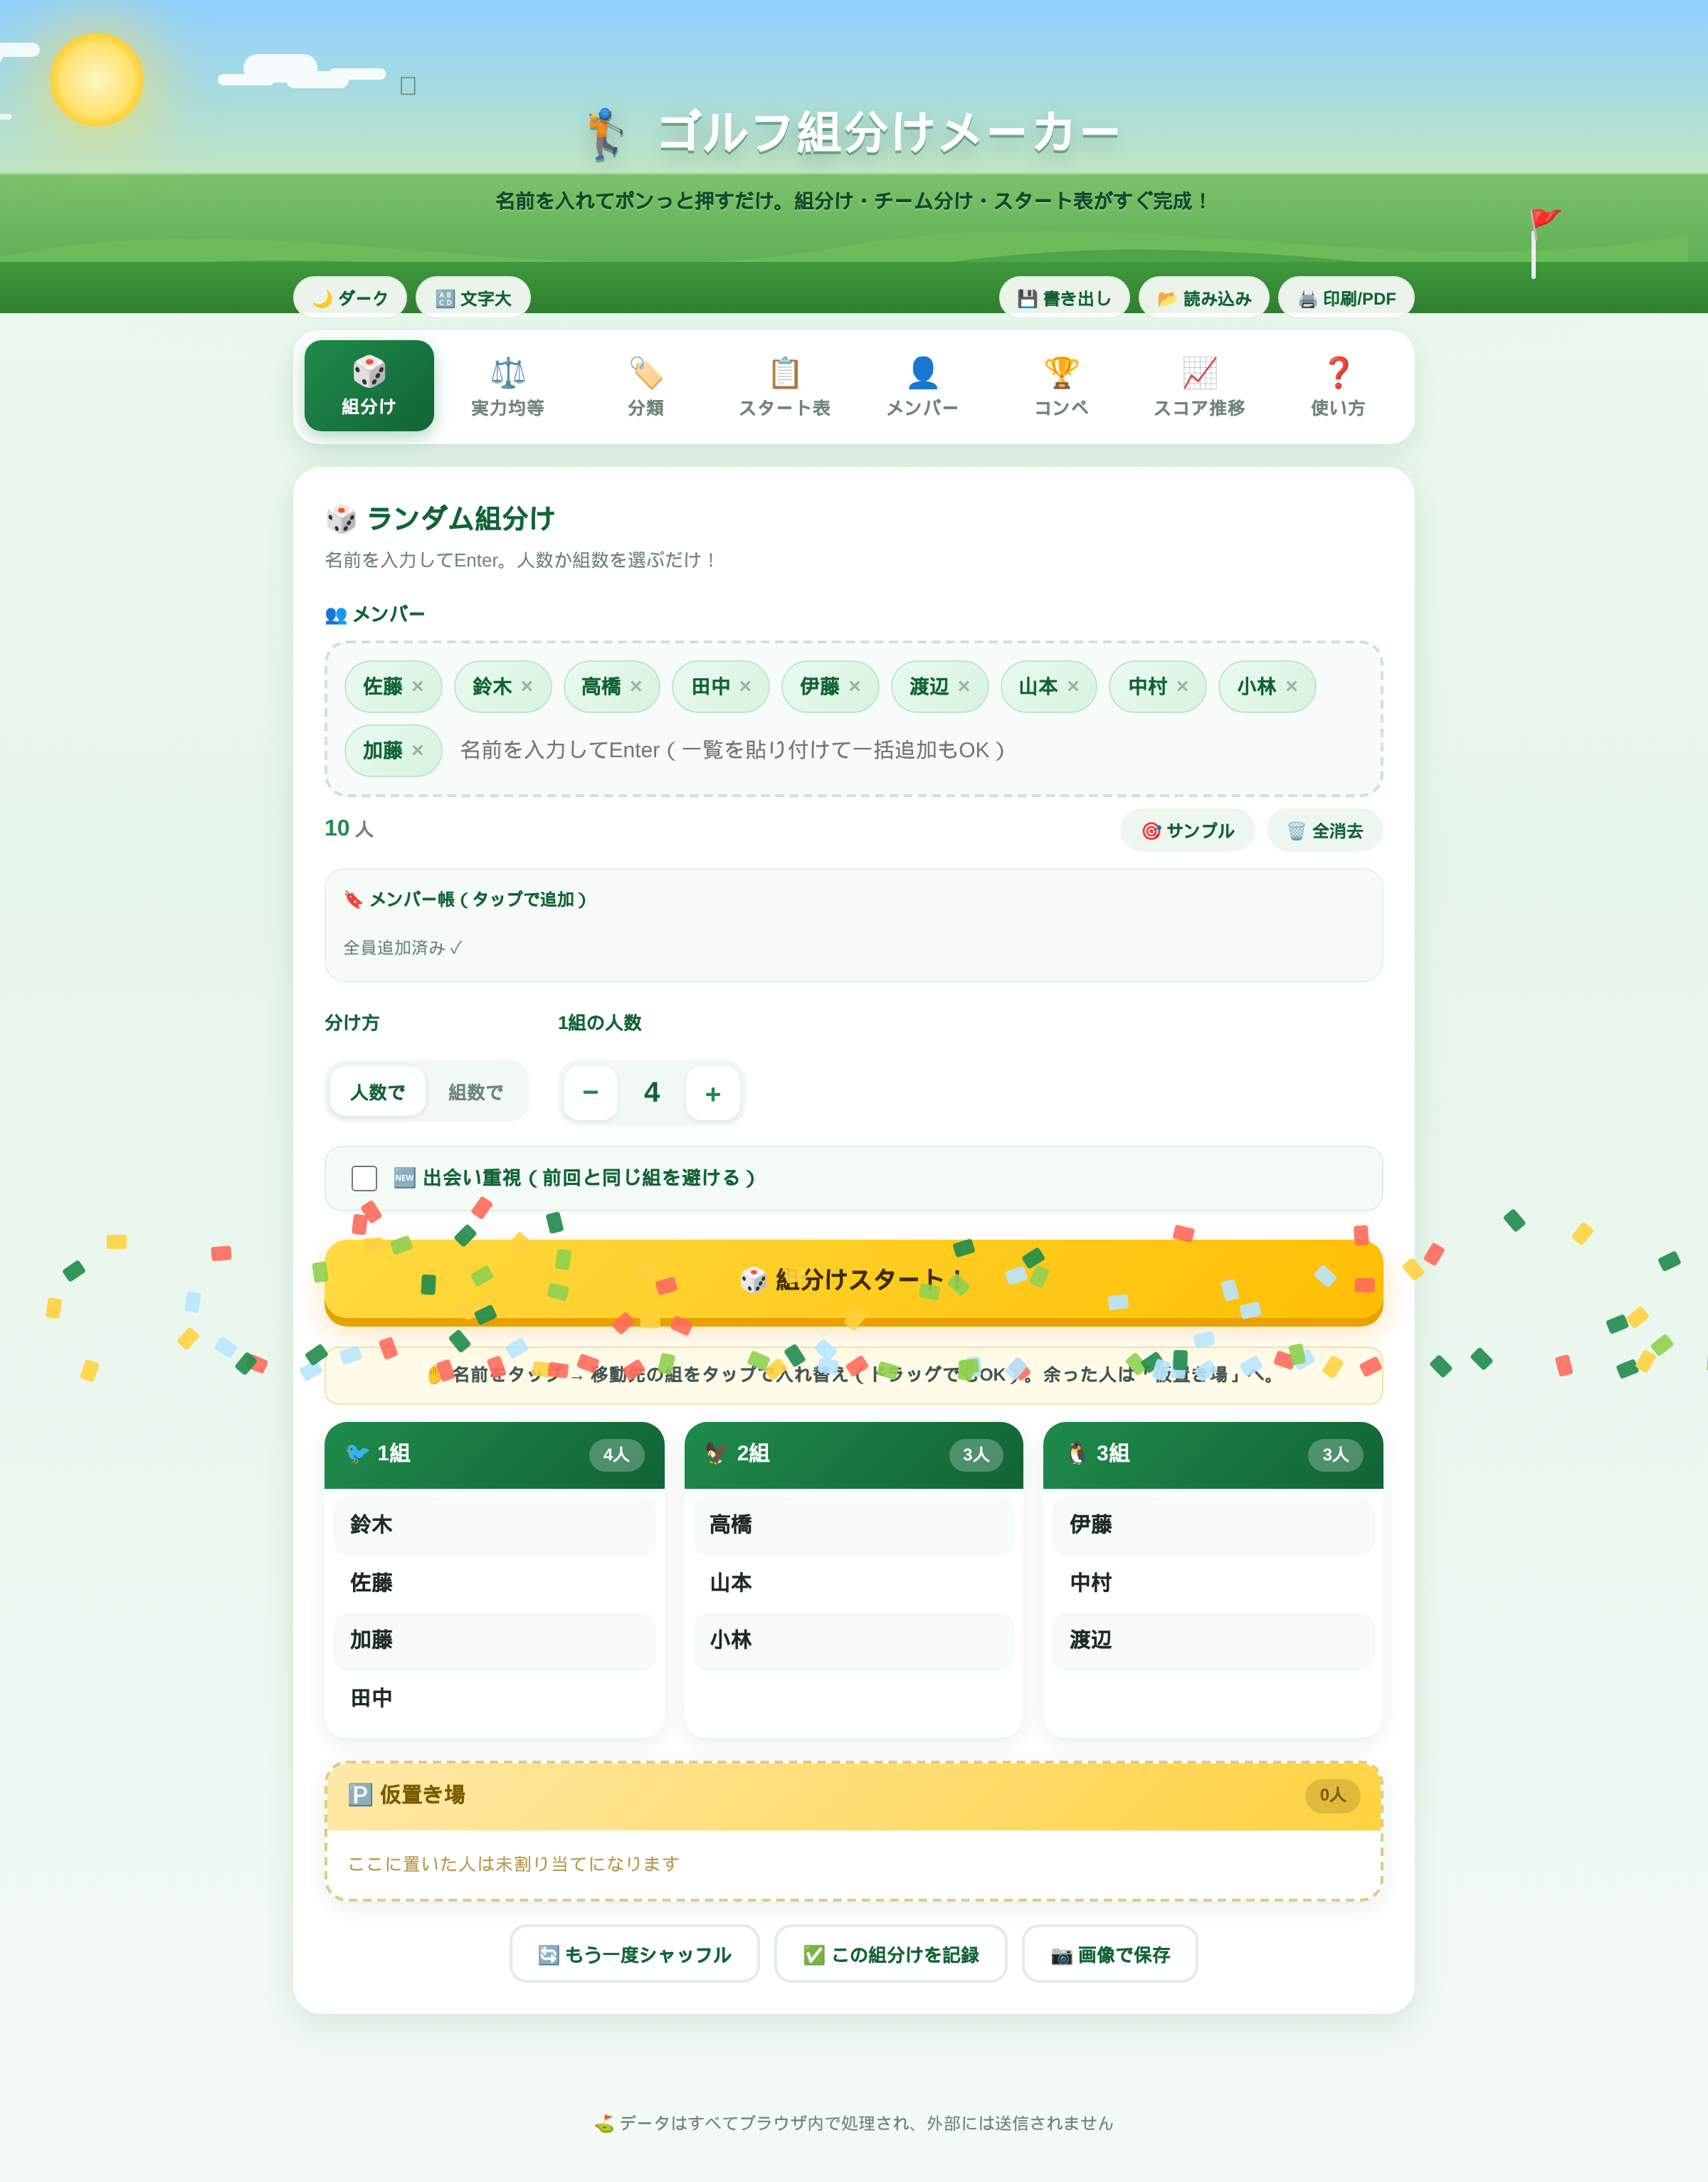The image size is (1708, 2182).
Task: Select 田中 in 1組
Action: pos(494,1698)
